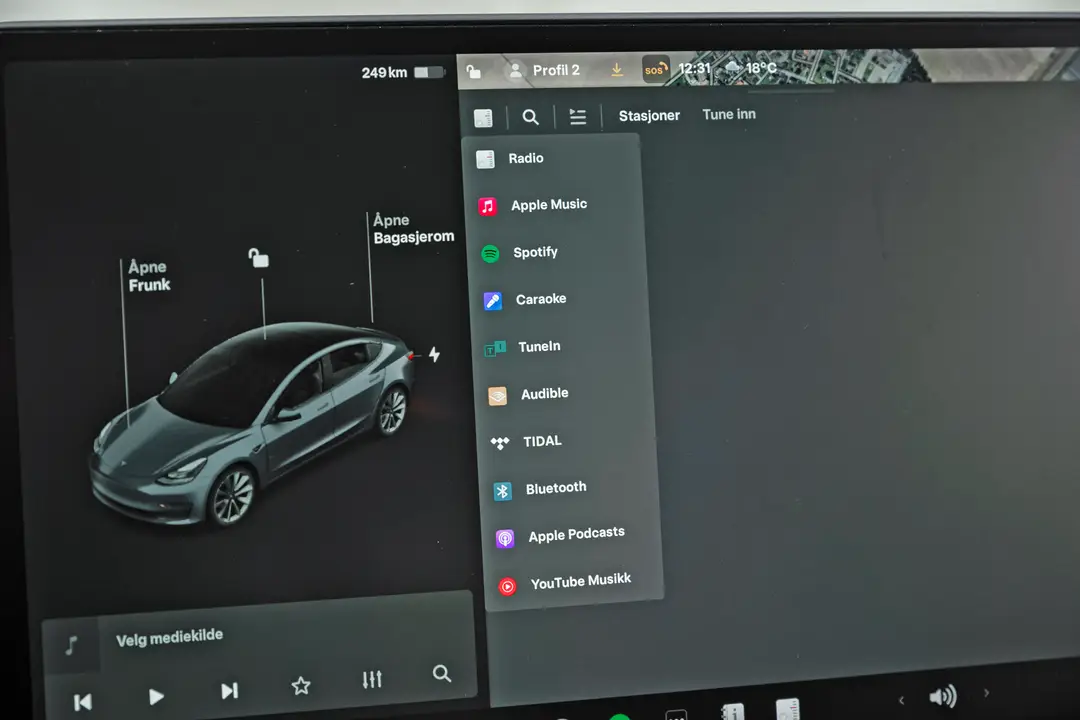Open charge port via lightning bolt icon
This screenshot has height=720, width=1080.
(x=434, y=354)
